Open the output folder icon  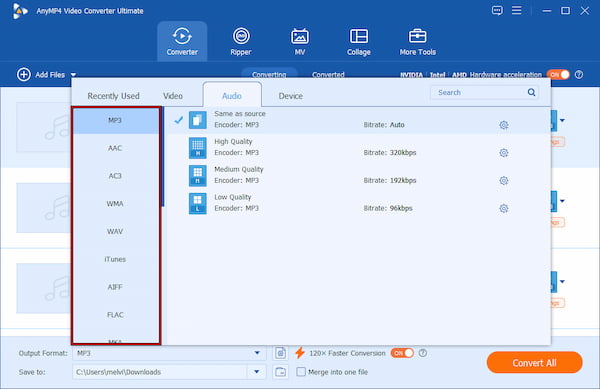(280, 372)
